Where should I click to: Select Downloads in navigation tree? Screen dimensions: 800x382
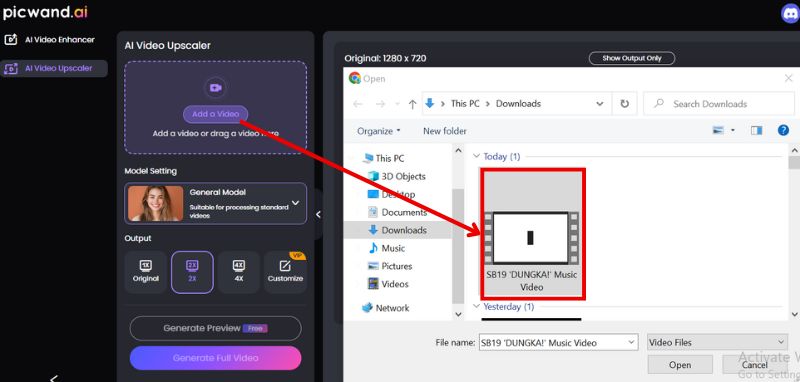(x=397, y=230)
